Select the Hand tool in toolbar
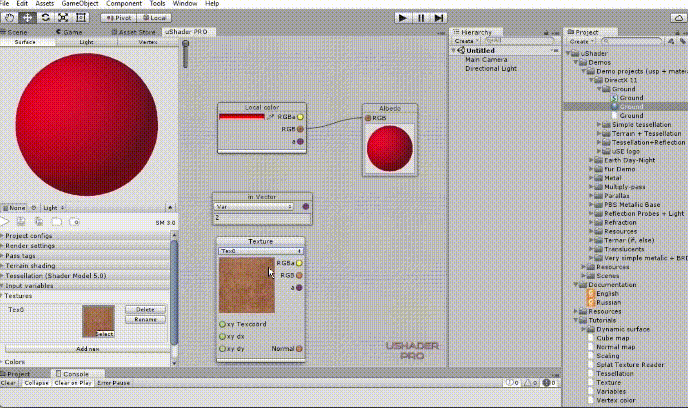 9,18
